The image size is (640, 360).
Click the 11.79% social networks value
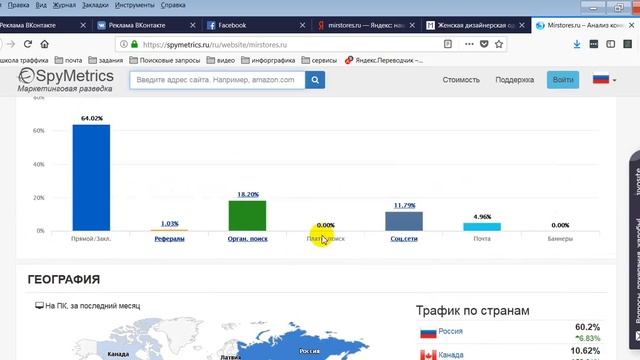(x=404, y=205)
